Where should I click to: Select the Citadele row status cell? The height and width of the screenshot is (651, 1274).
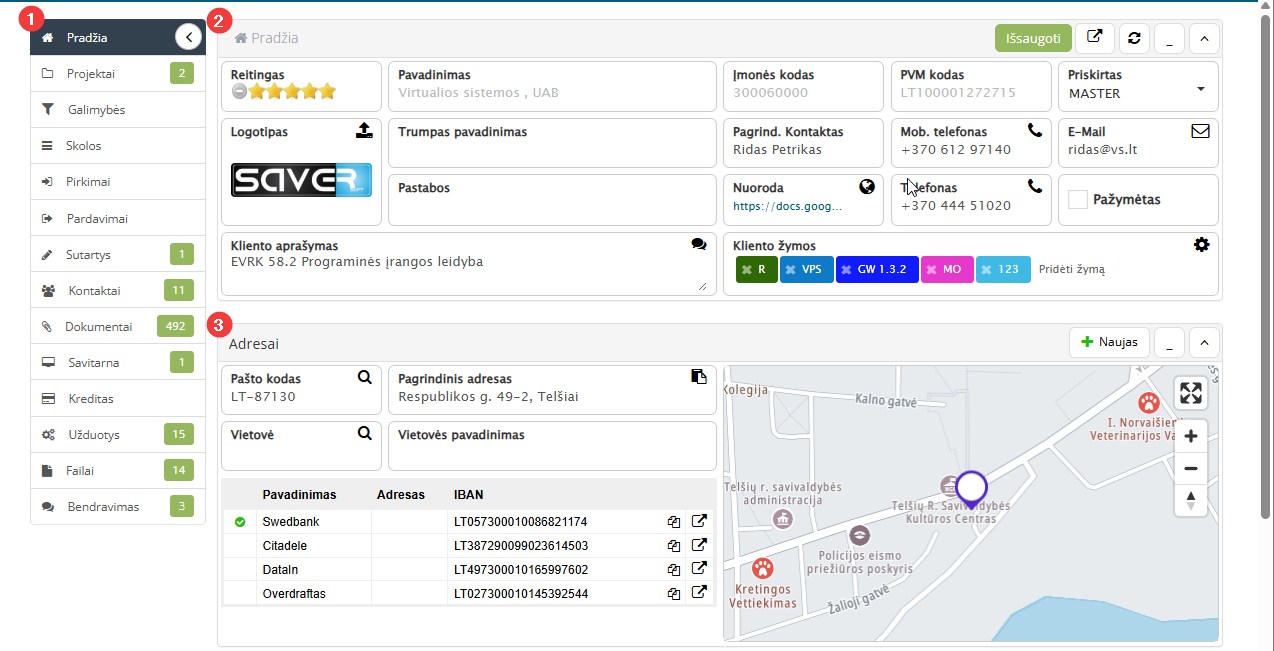239,546
